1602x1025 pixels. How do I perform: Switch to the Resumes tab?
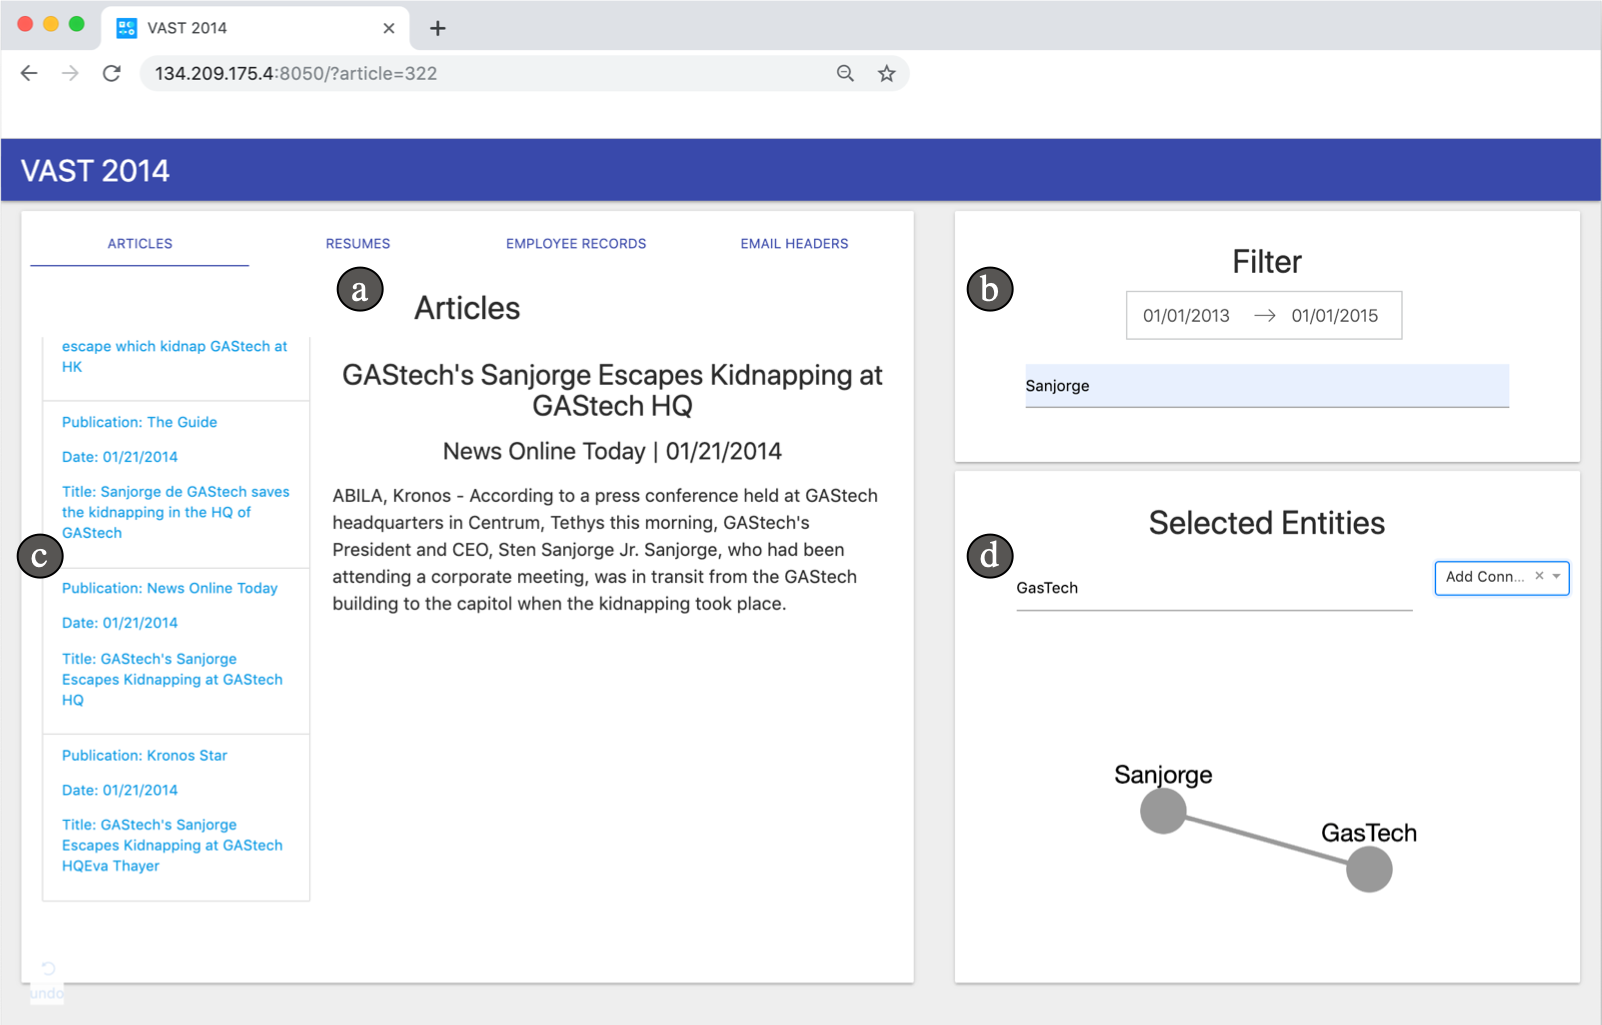358,244
